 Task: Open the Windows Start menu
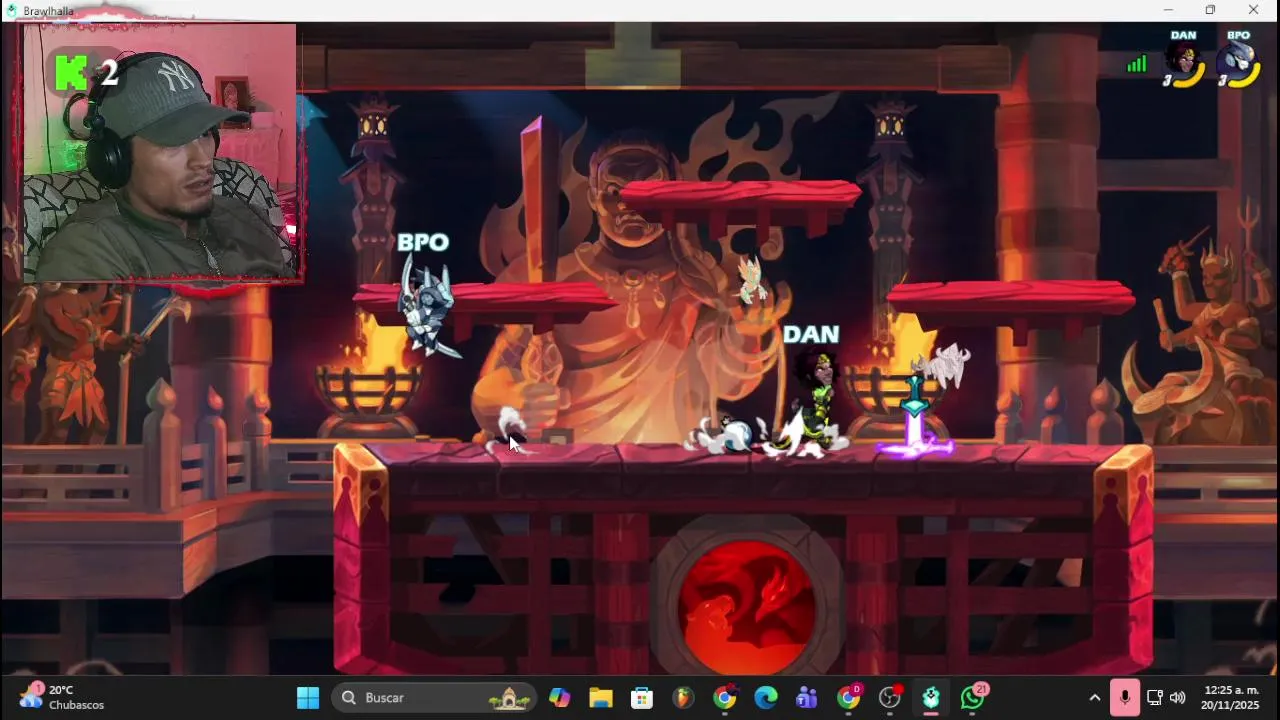click(308, 698)
